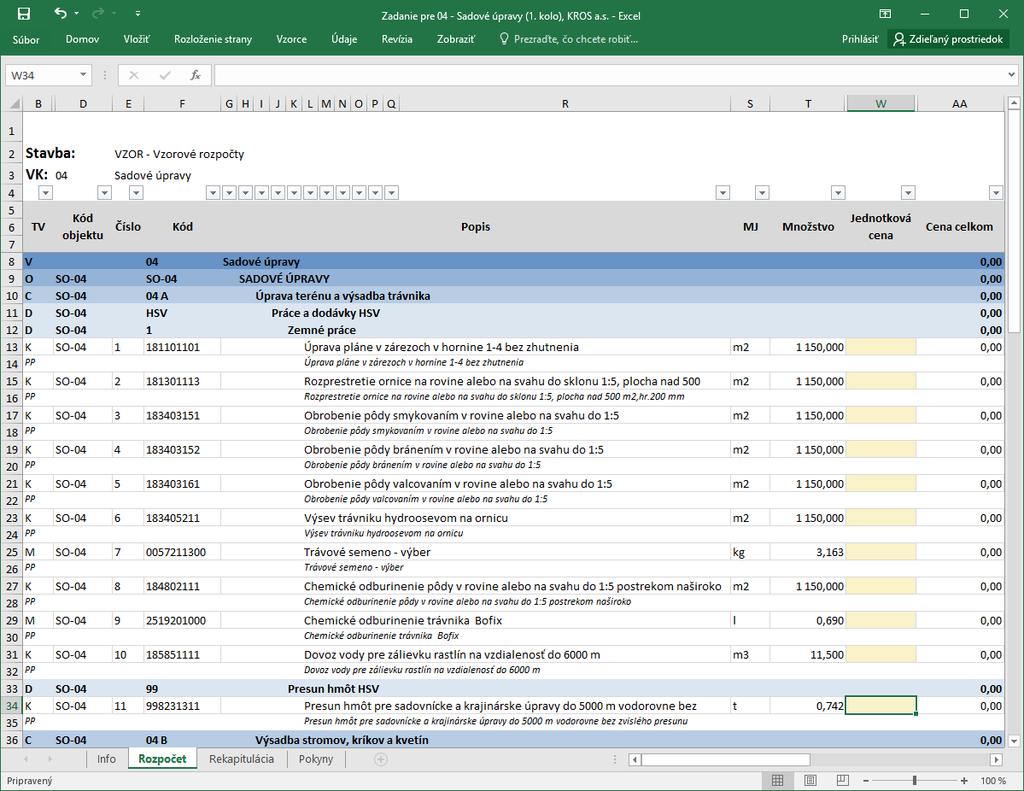Click the previous sheet navigation arrow

pos(26,759)
